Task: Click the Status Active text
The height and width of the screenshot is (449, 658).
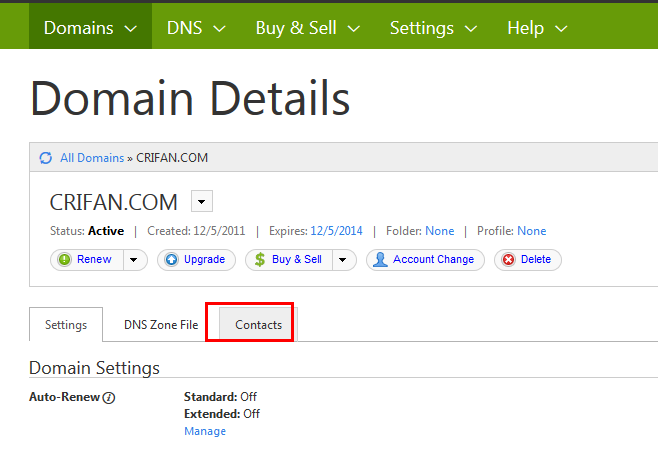Action: pos(87,231)
